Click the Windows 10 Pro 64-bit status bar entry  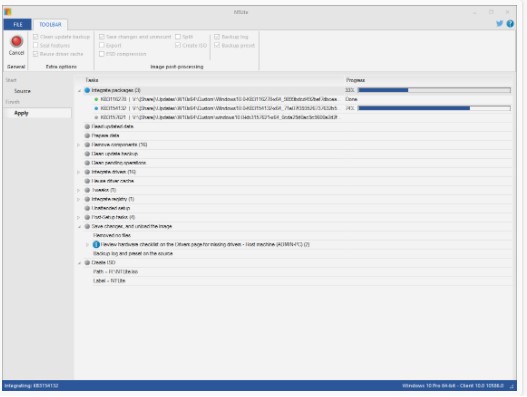tap(453, 386)
